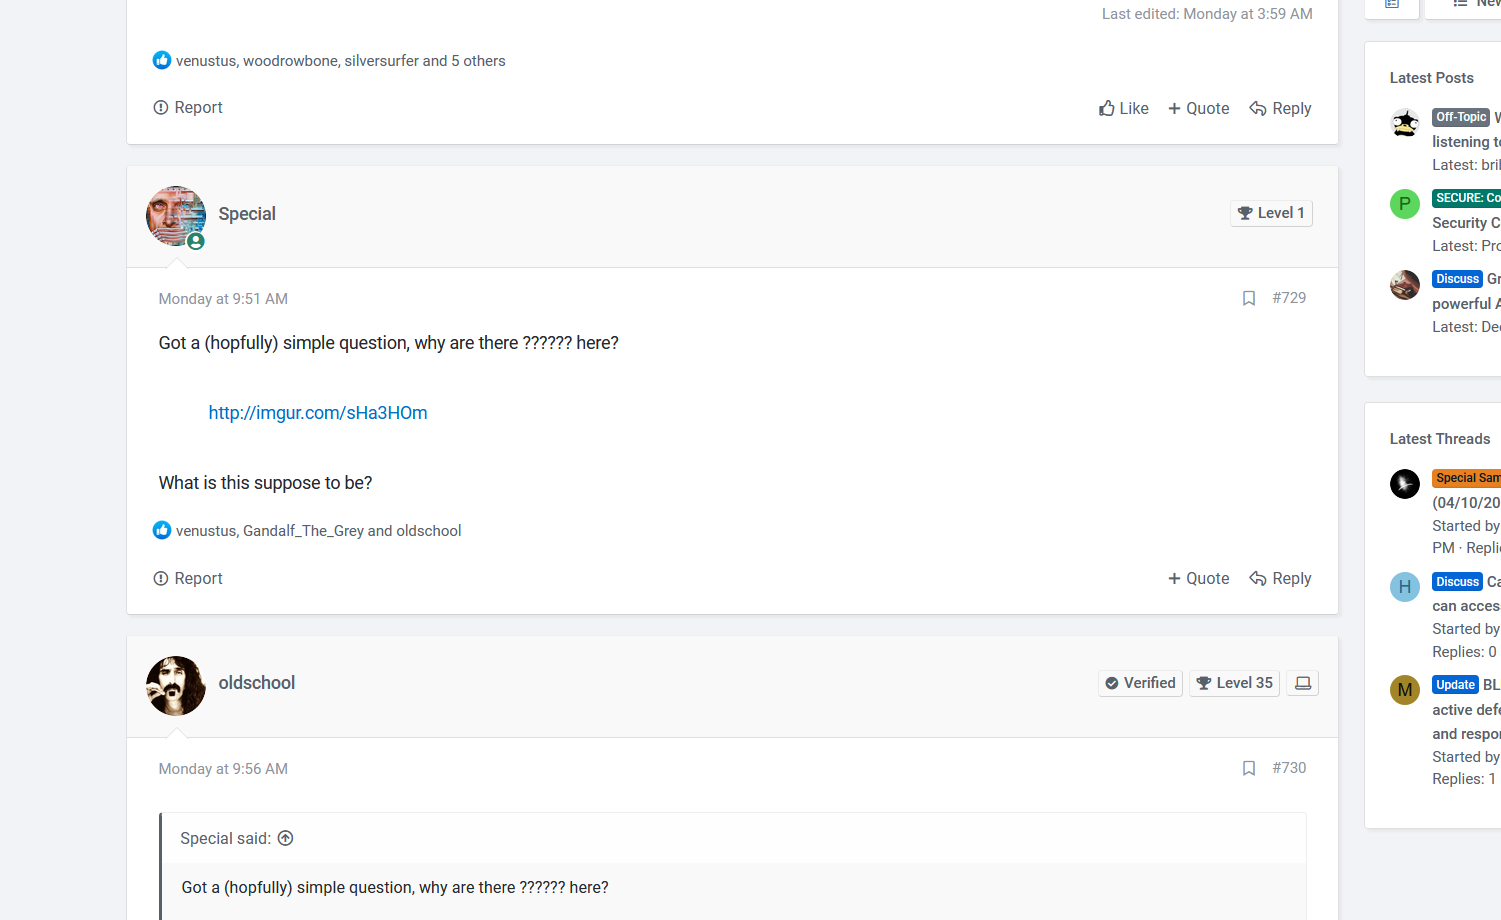Click the laptop icon on oldschool's post

(1302, 683)
